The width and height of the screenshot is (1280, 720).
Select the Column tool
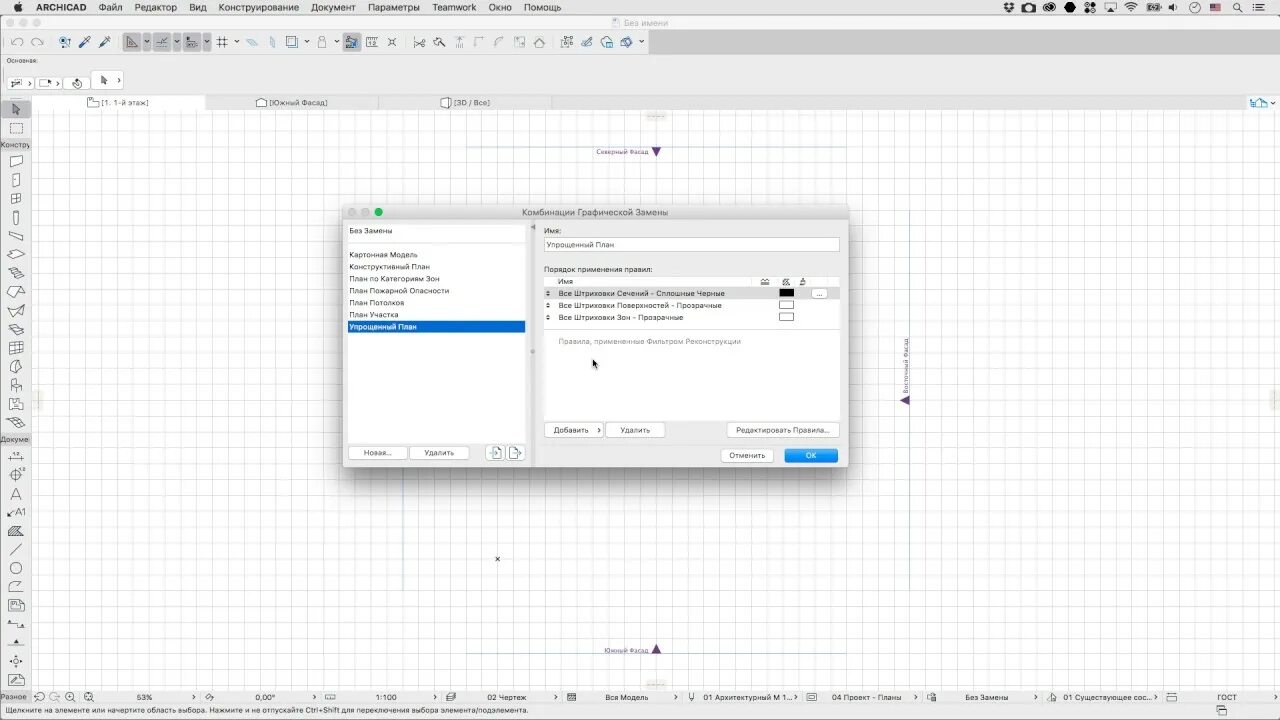(16, 217)
